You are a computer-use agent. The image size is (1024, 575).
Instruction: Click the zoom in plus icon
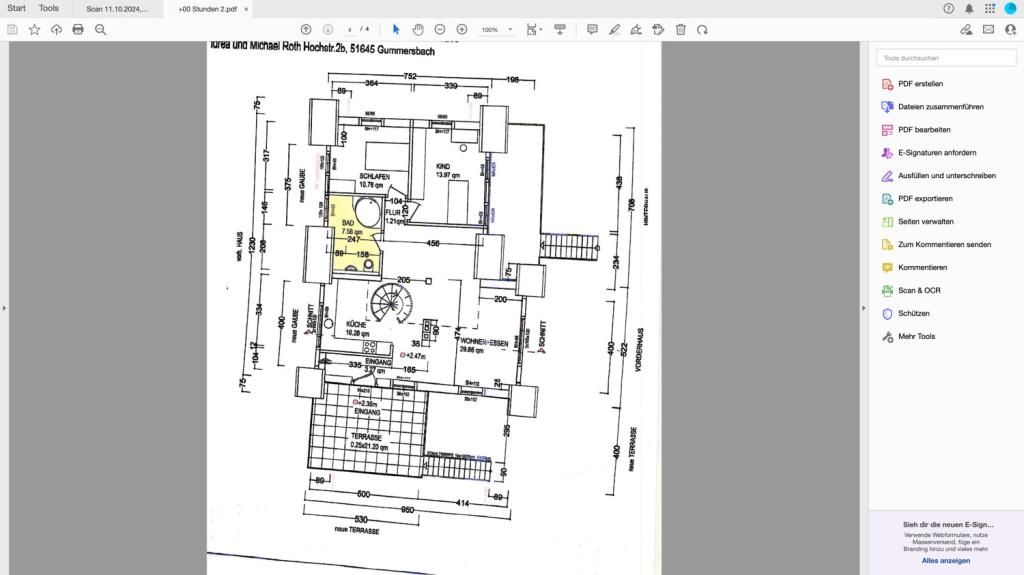click(461, 29)
